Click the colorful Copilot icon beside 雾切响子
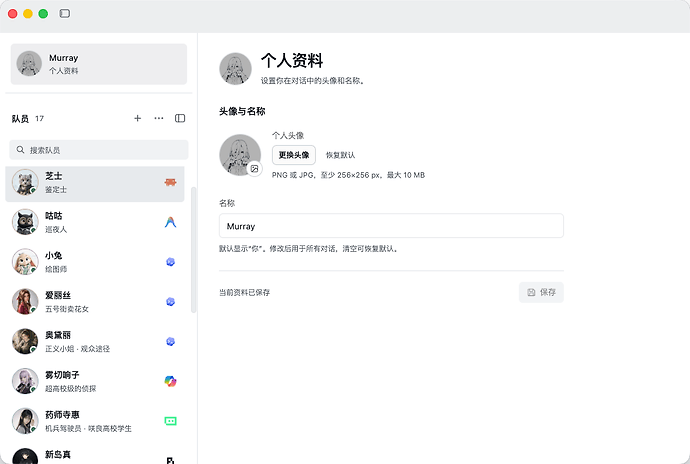Viewport: 690px width, 464px height. 170,381
